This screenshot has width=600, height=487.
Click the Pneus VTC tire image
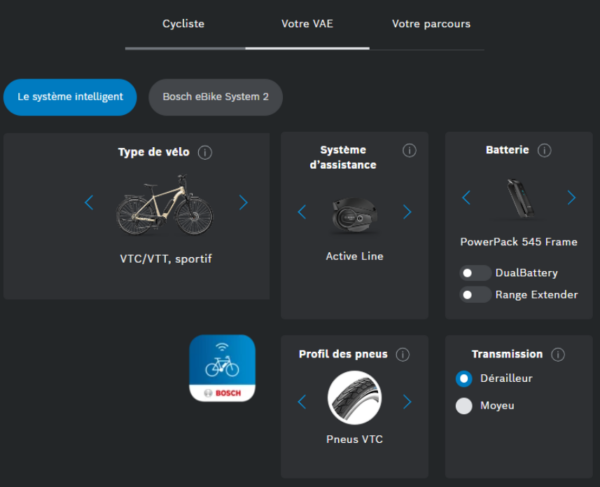coord(355,397)
